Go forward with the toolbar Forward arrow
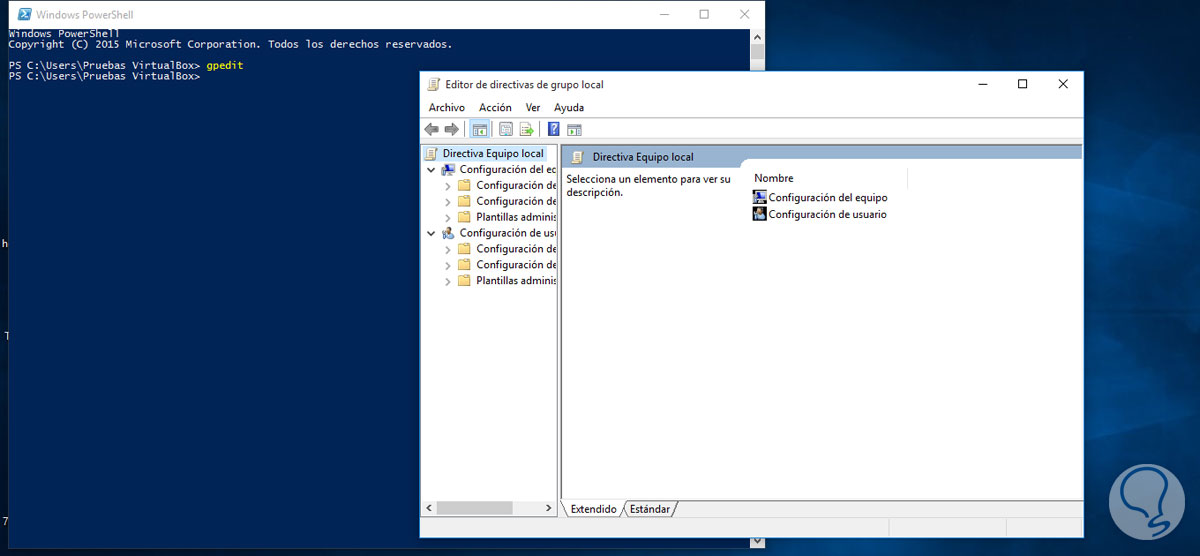The height and width of the screenshot is (556, 1200). (452, 129)
